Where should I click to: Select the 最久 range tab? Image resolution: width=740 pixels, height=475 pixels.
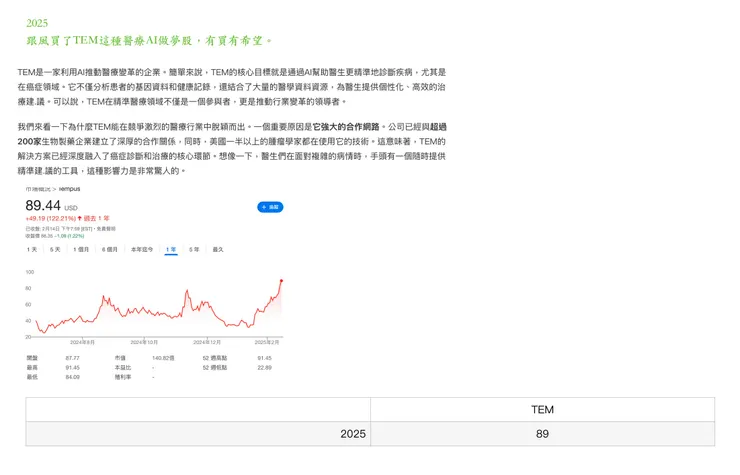click(218, 249)
